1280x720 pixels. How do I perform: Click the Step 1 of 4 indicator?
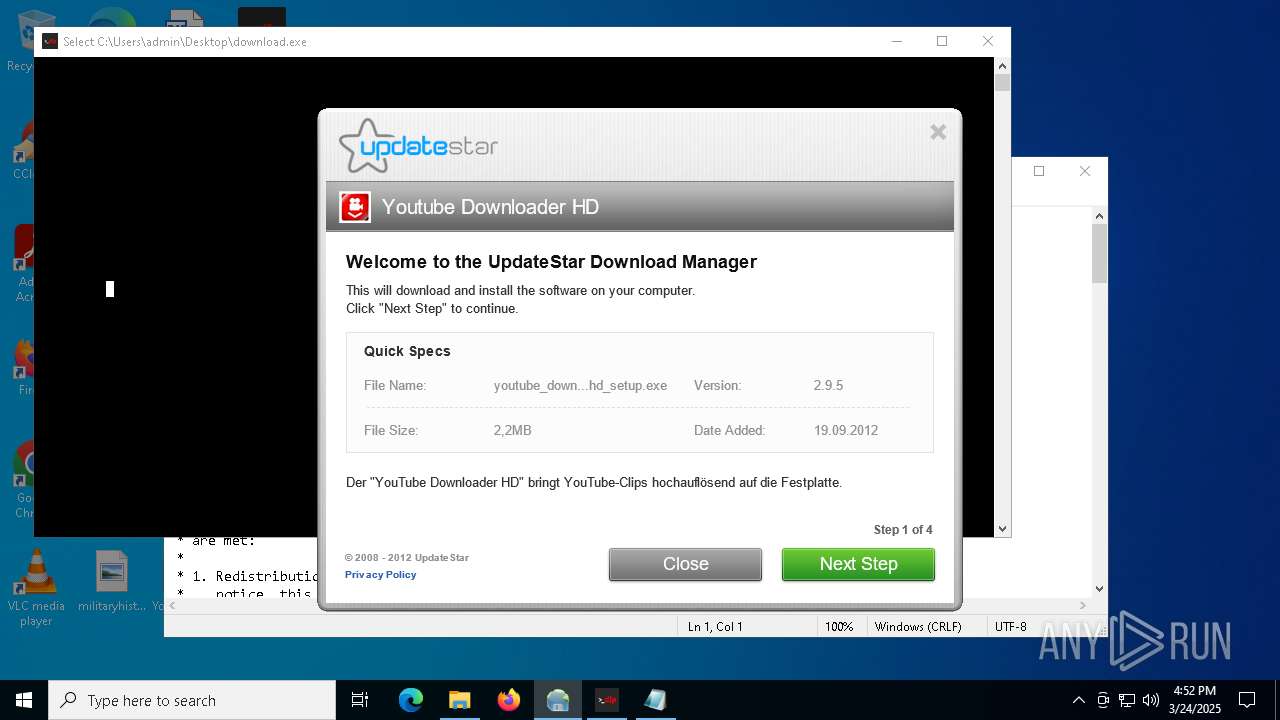point(903,530)
